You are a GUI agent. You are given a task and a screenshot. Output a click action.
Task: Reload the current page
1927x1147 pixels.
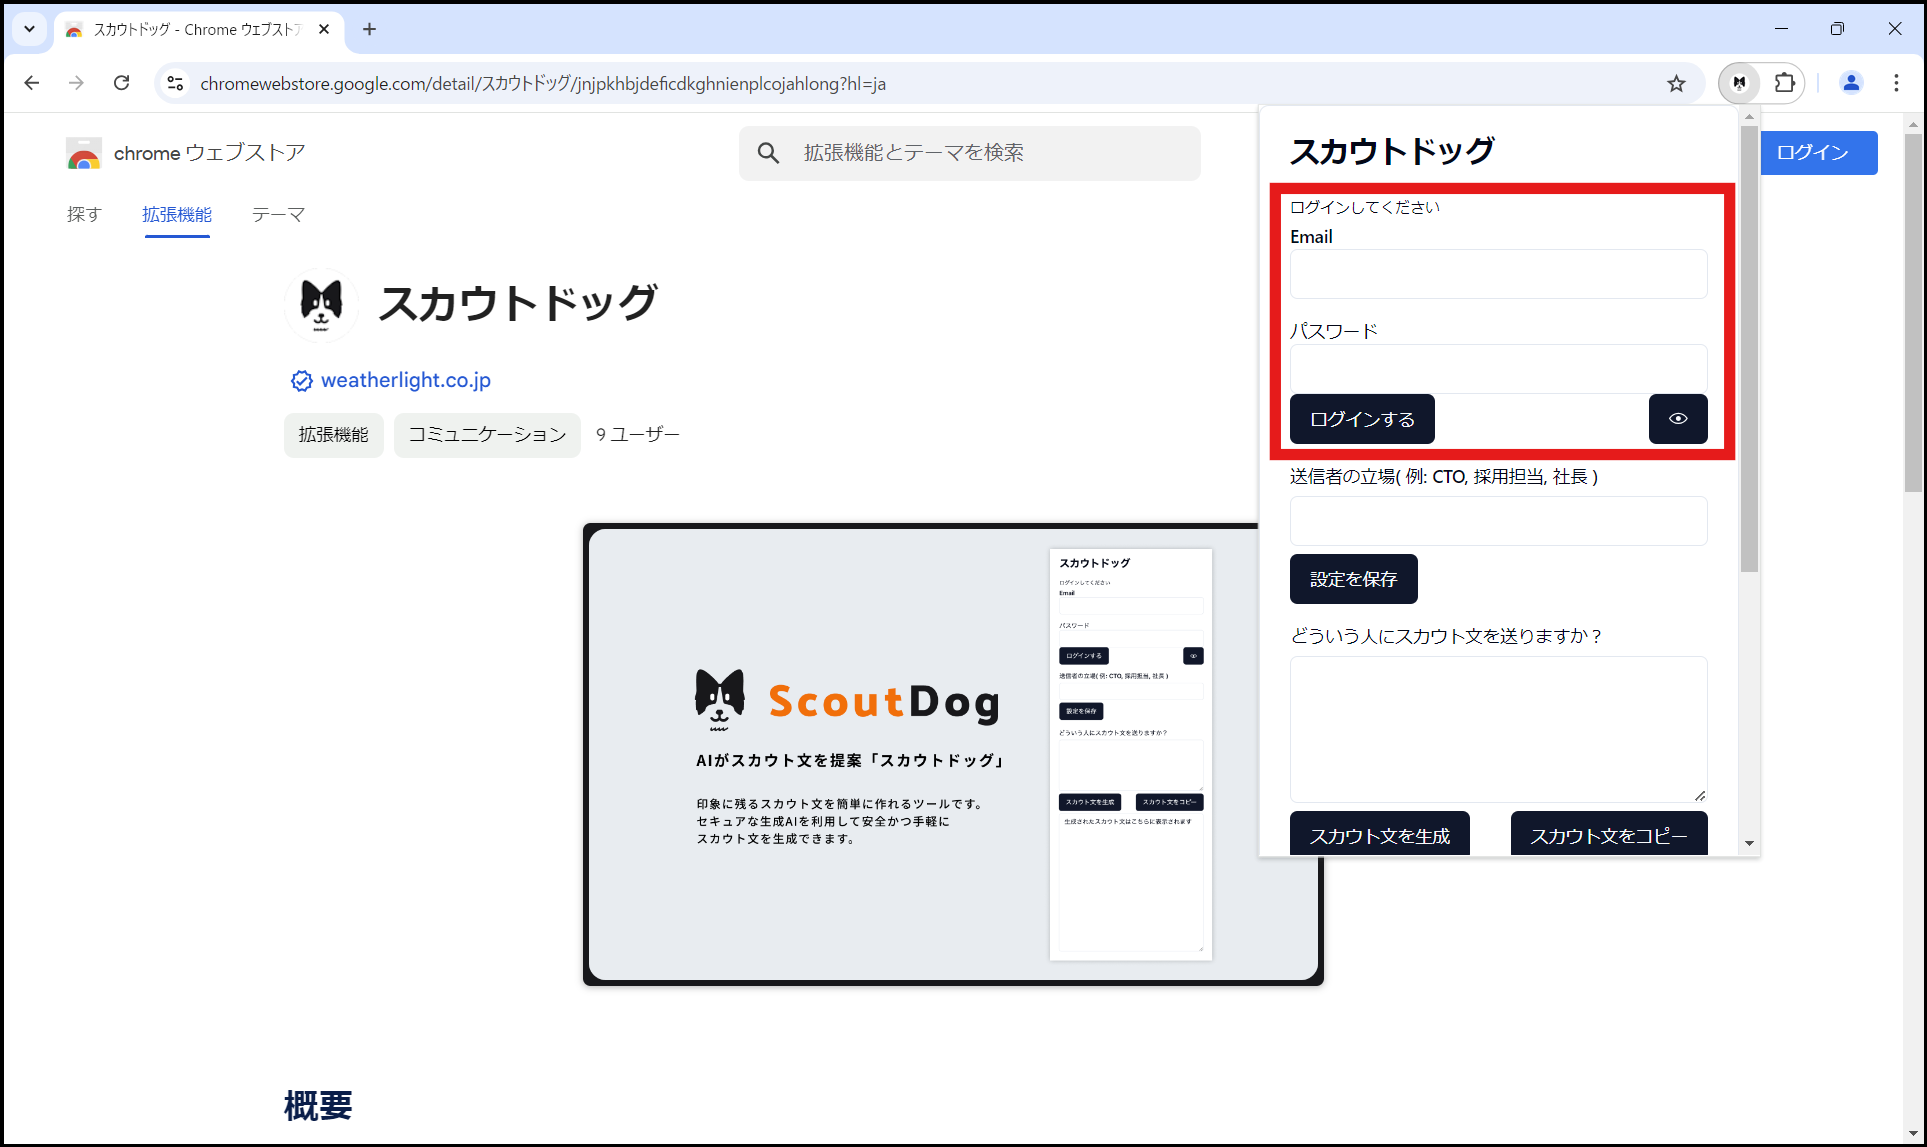coord(121,83)
